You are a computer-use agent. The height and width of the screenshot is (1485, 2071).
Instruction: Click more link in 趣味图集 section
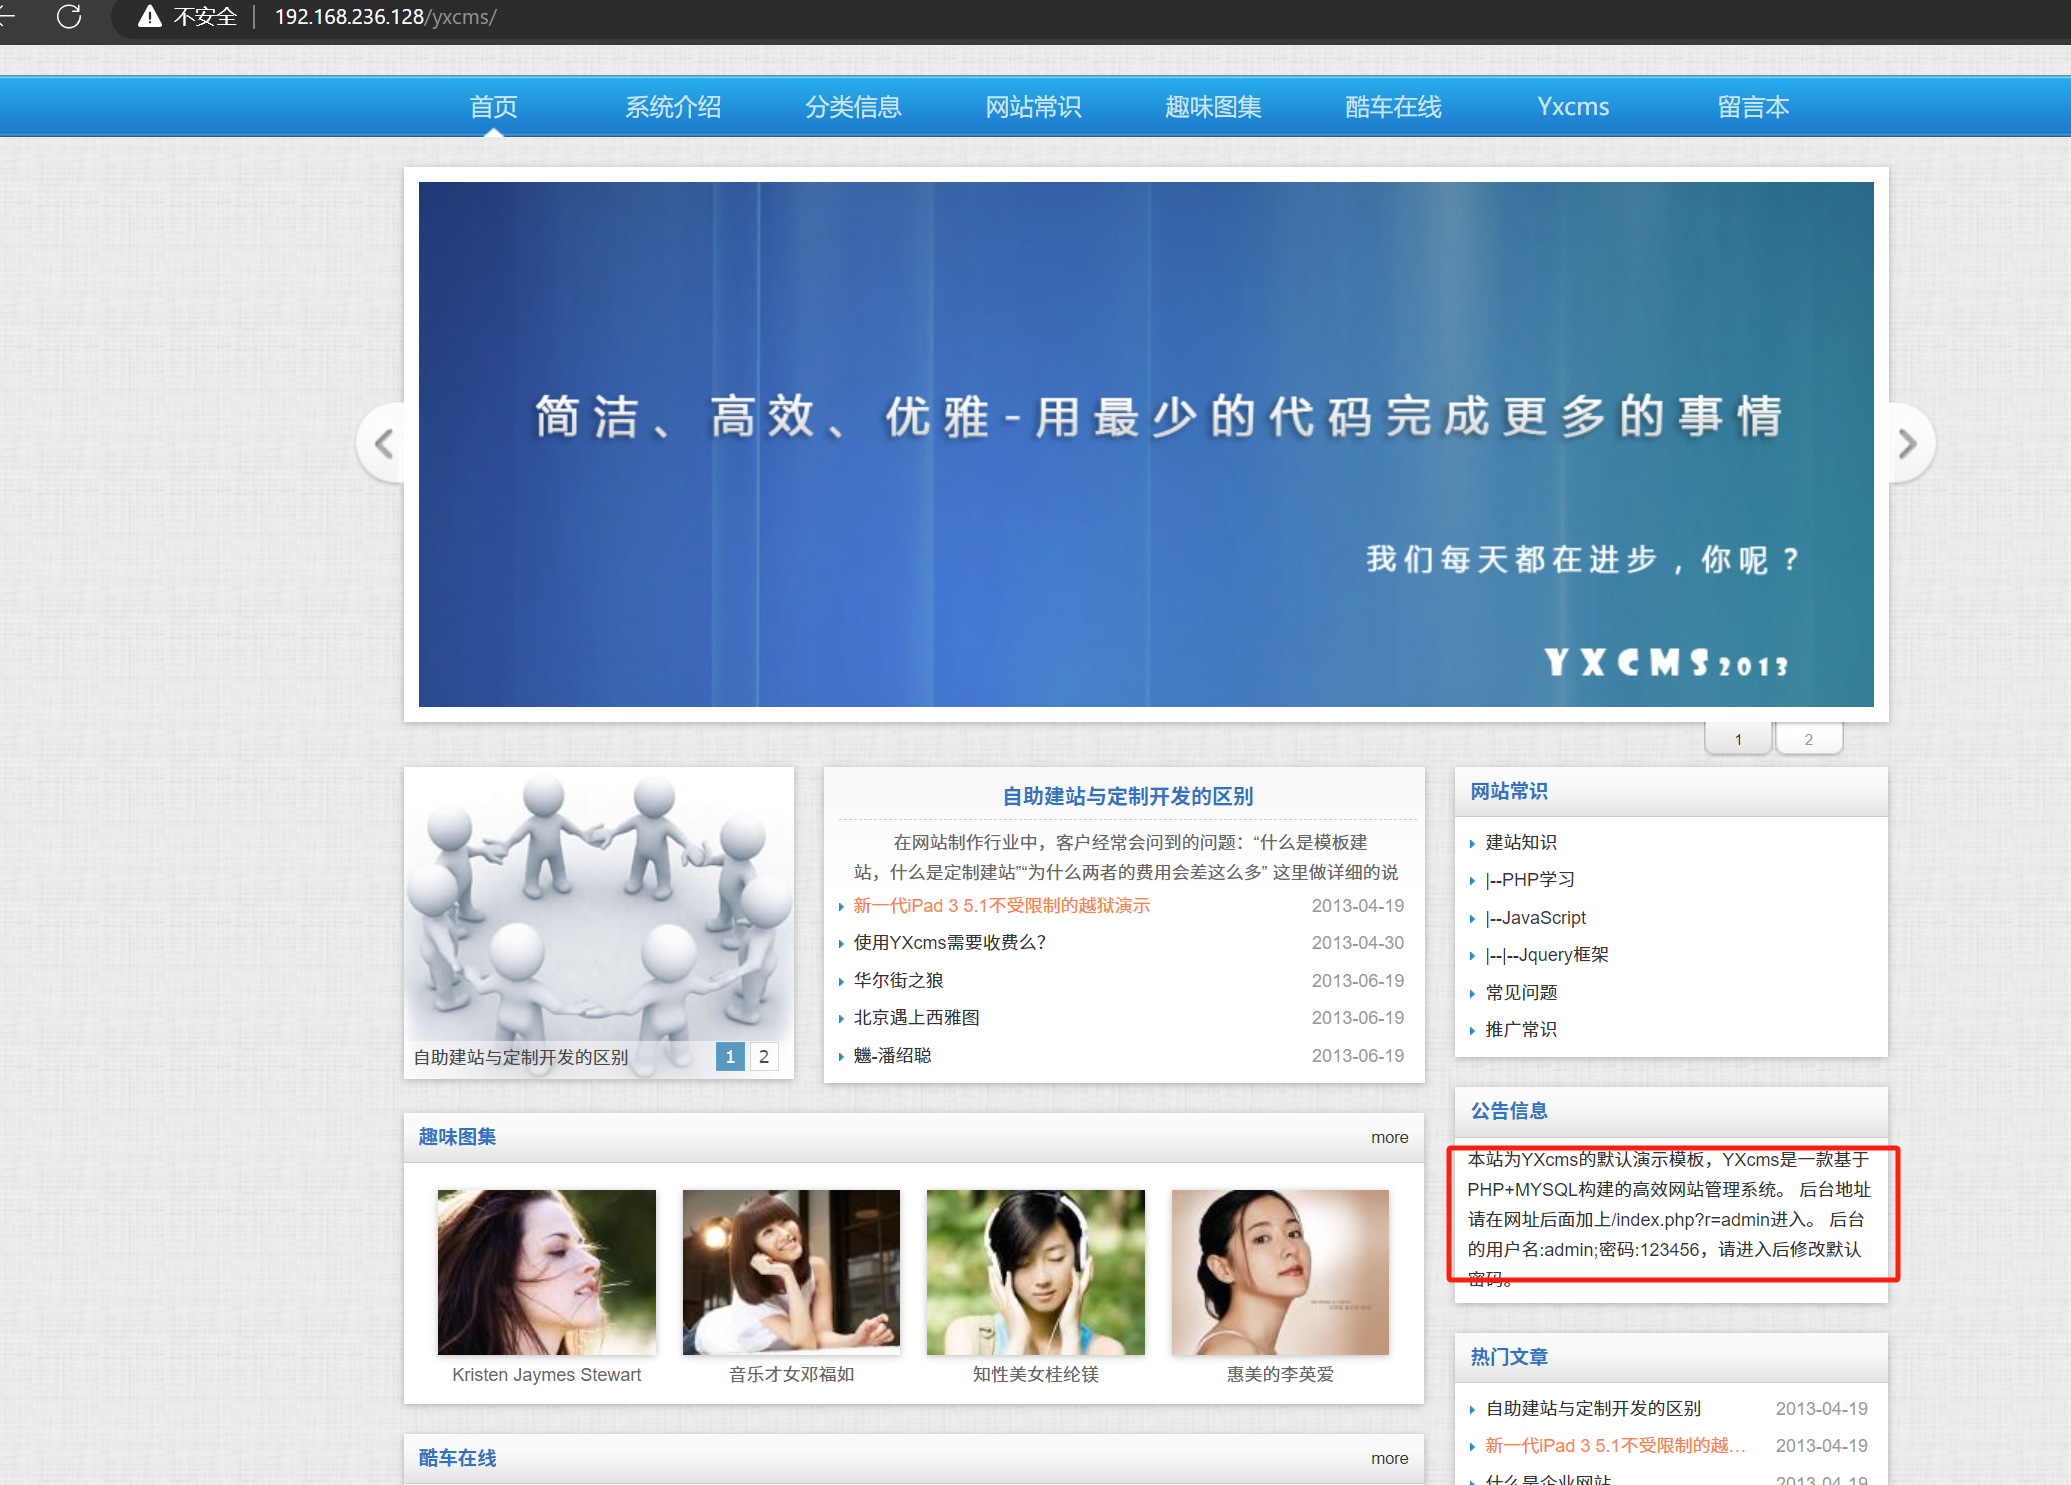coord(1389,1138)
